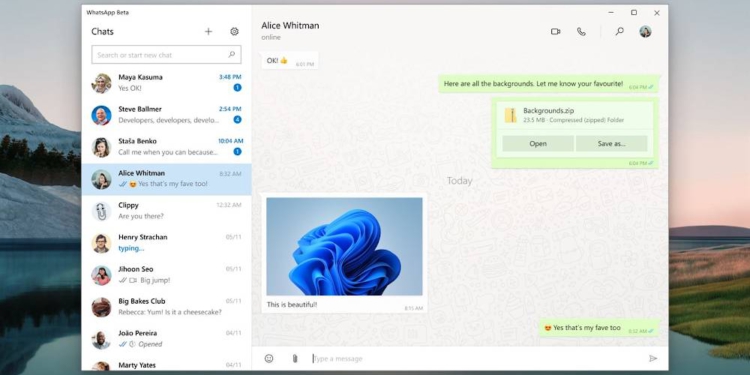
Task: Start a new chat with plus icon
Action: pos(208,32)
